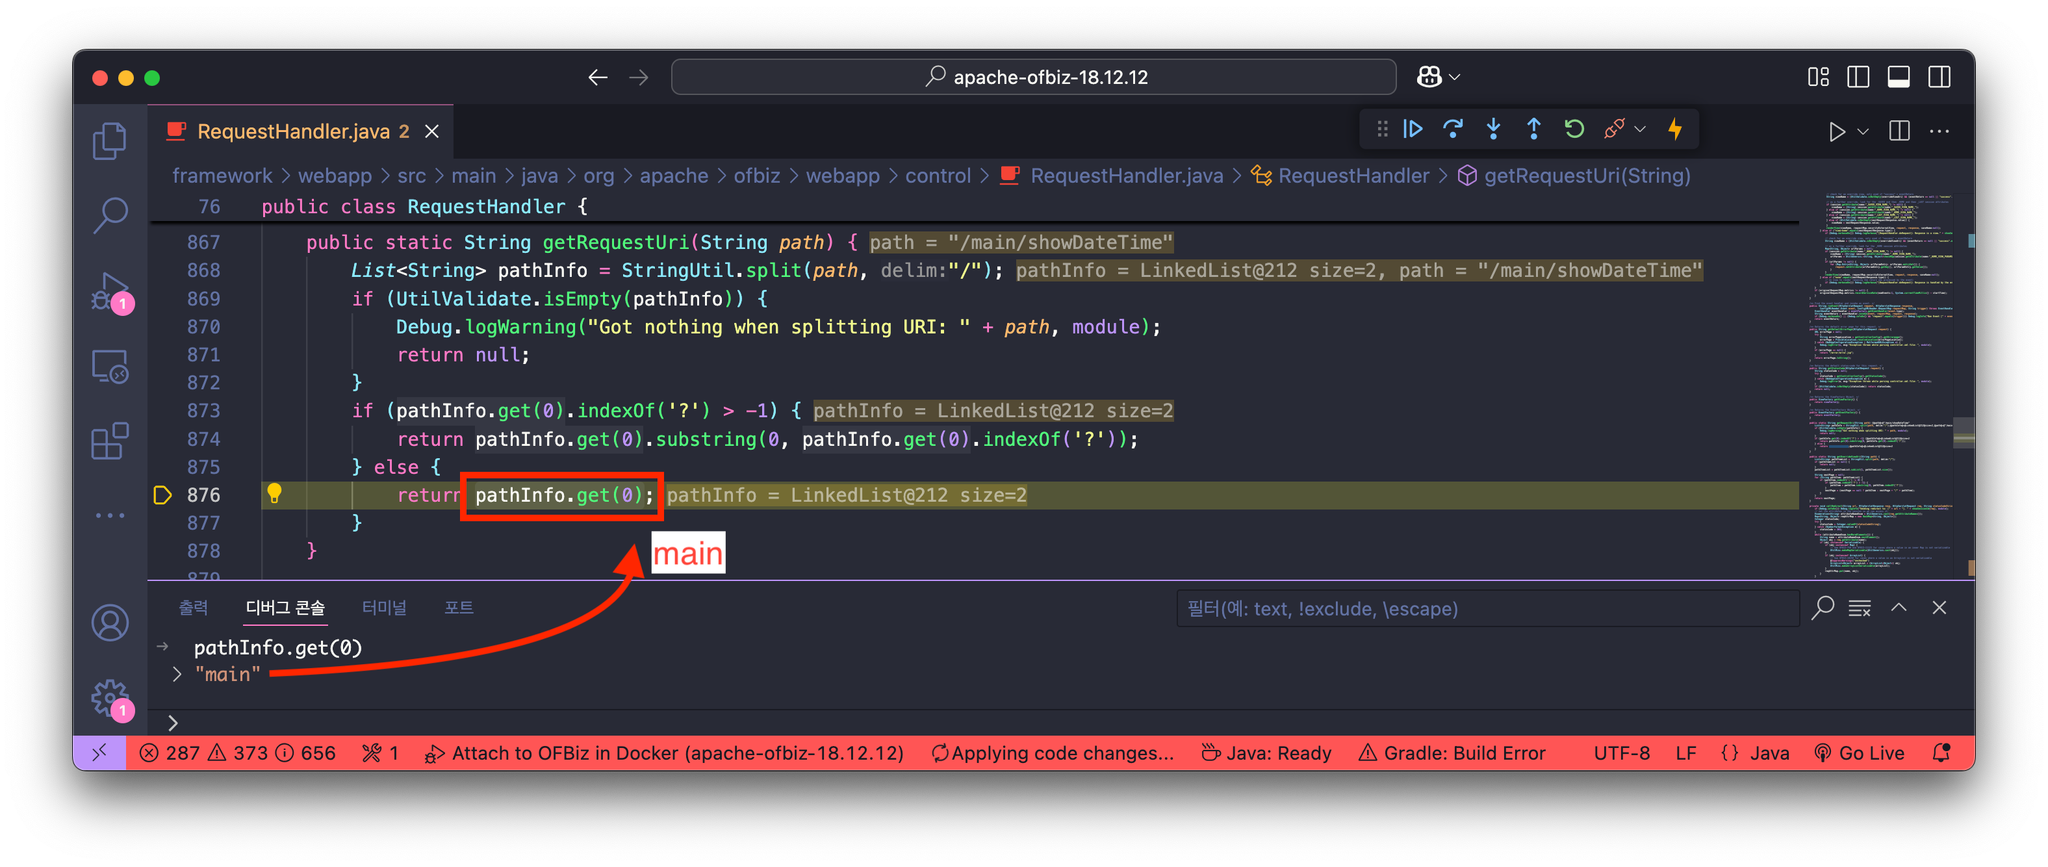Click Gradle: Build Error status item

point(1452,753)
